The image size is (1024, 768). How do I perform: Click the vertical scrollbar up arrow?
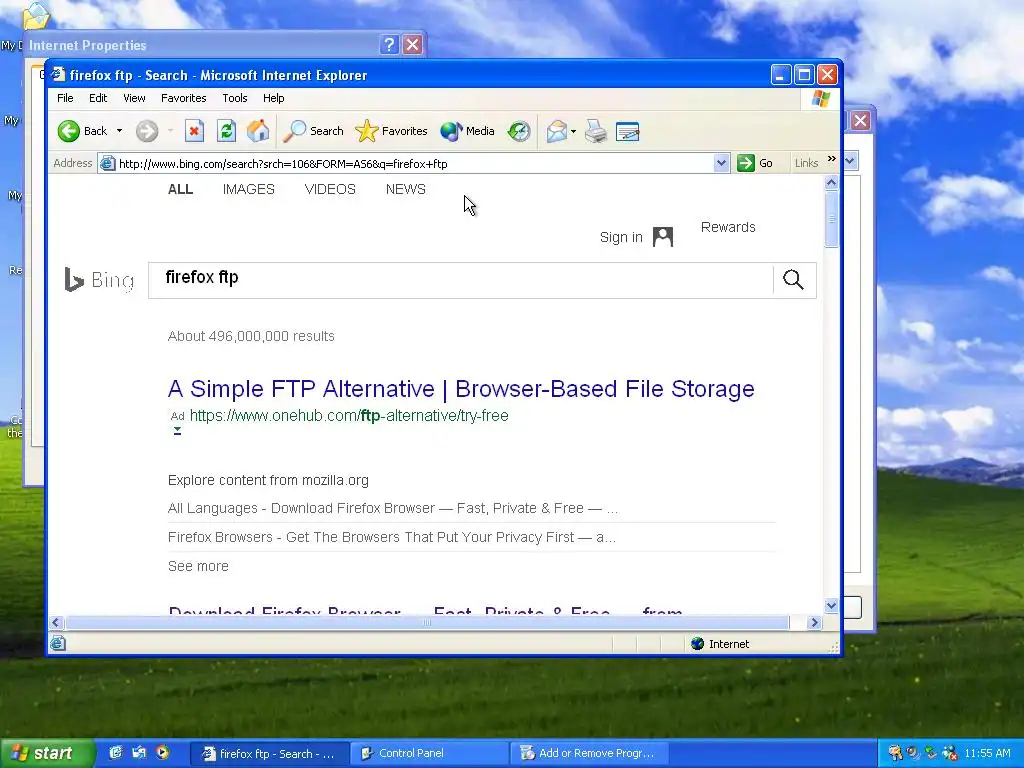[x=831, y=184]
